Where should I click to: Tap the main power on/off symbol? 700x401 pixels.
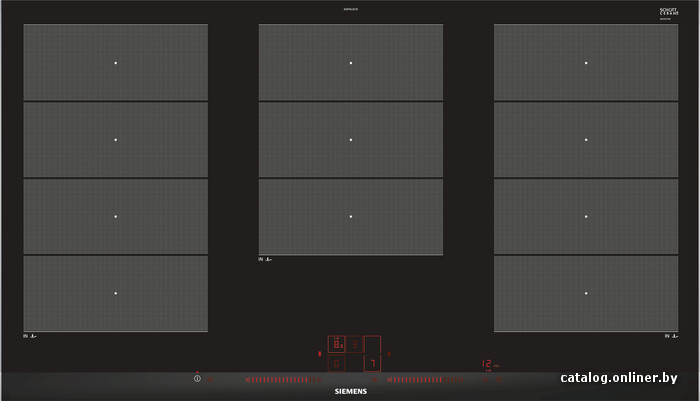pyautogui.click(x=197, y=378)
